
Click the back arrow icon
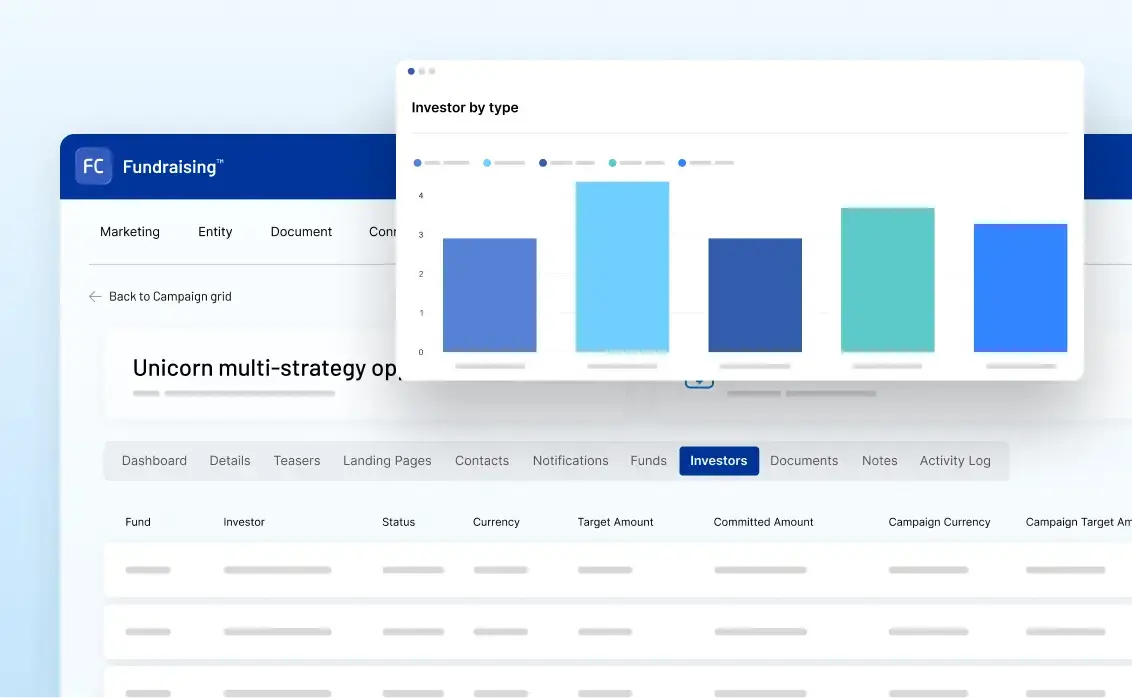[95, 297]
